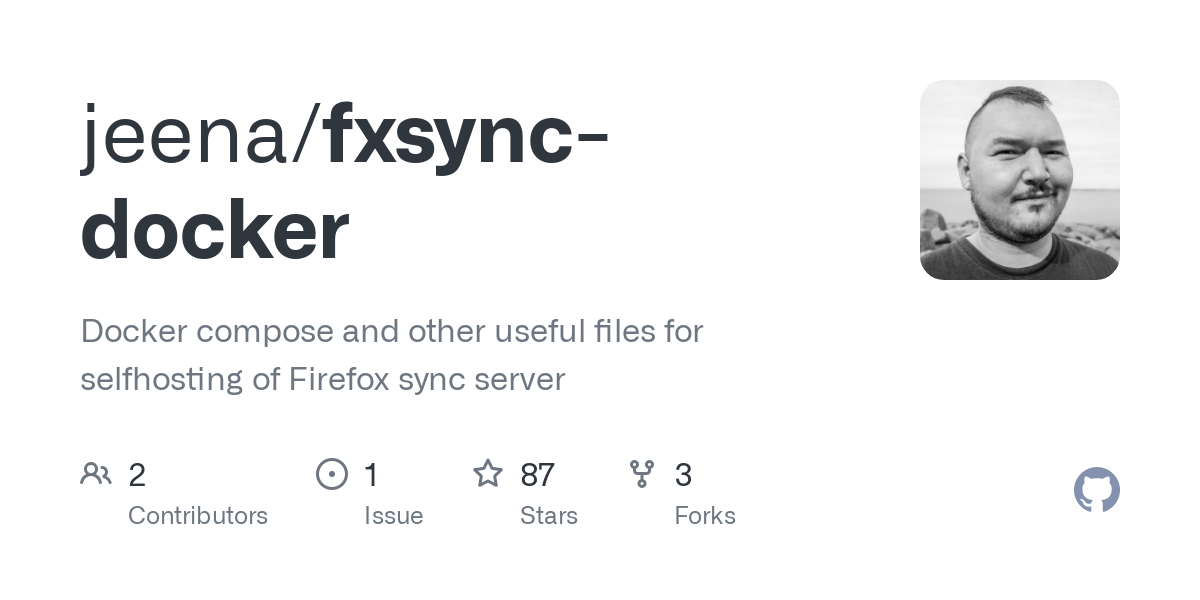Open the 'Contributors' label
The width and height of the screenshot is (1200, 600).
pyautogui.click(x=198, y=516)
